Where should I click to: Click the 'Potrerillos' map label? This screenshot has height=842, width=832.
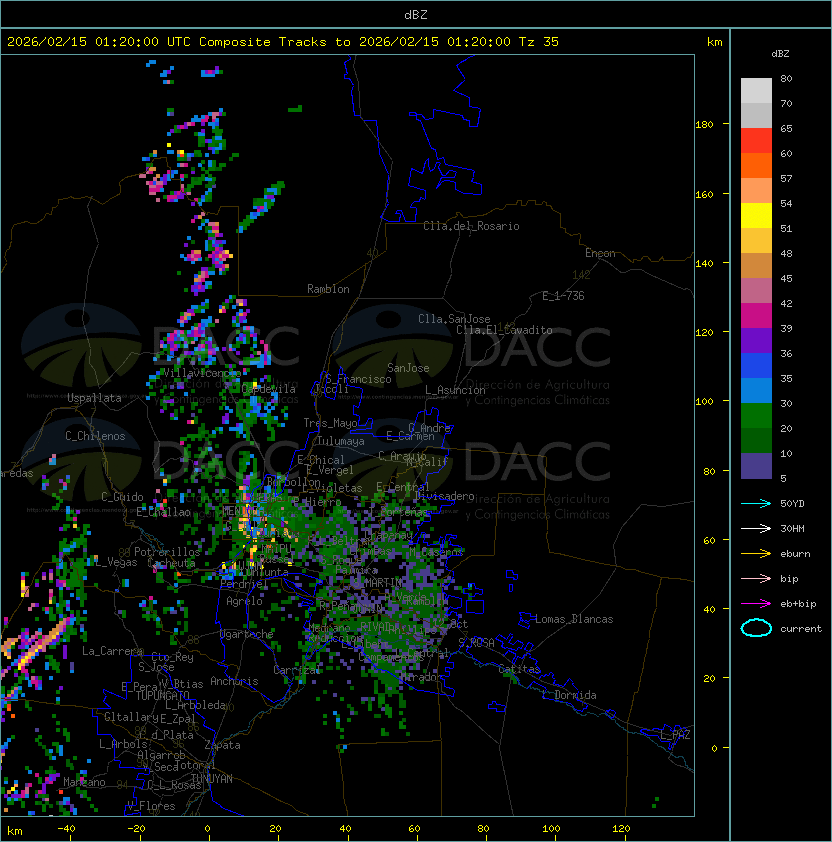tap(167, 552)
